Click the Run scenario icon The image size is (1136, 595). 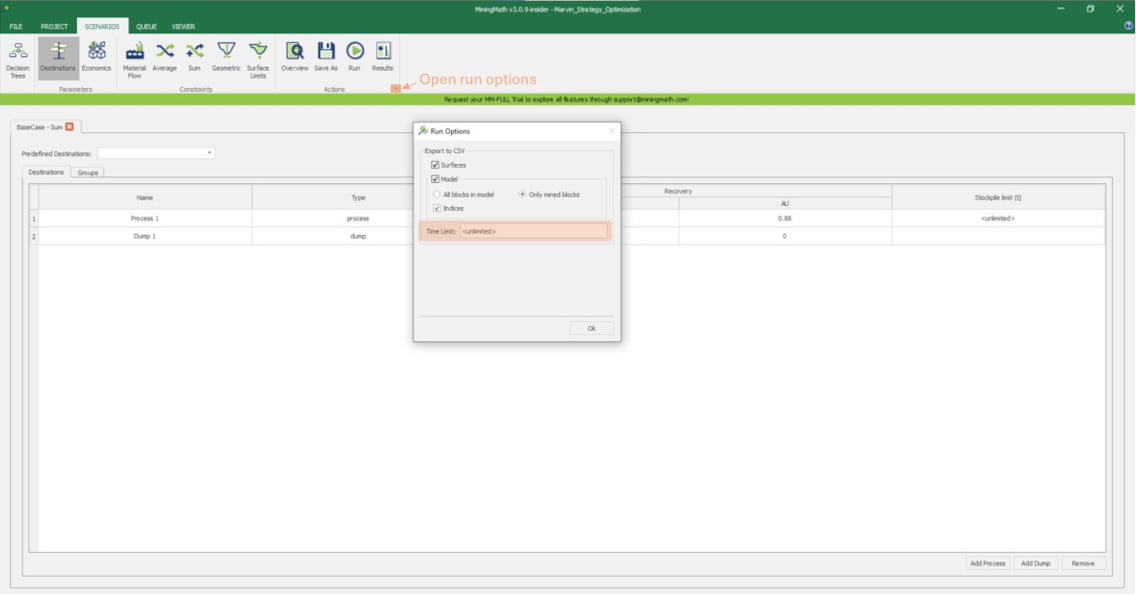354,57
